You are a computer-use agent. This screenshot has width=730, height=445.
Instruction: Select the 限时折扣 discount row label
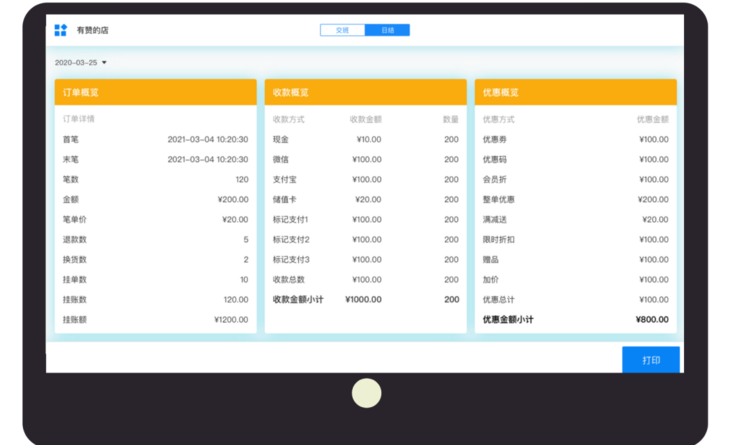coord(499,239)
